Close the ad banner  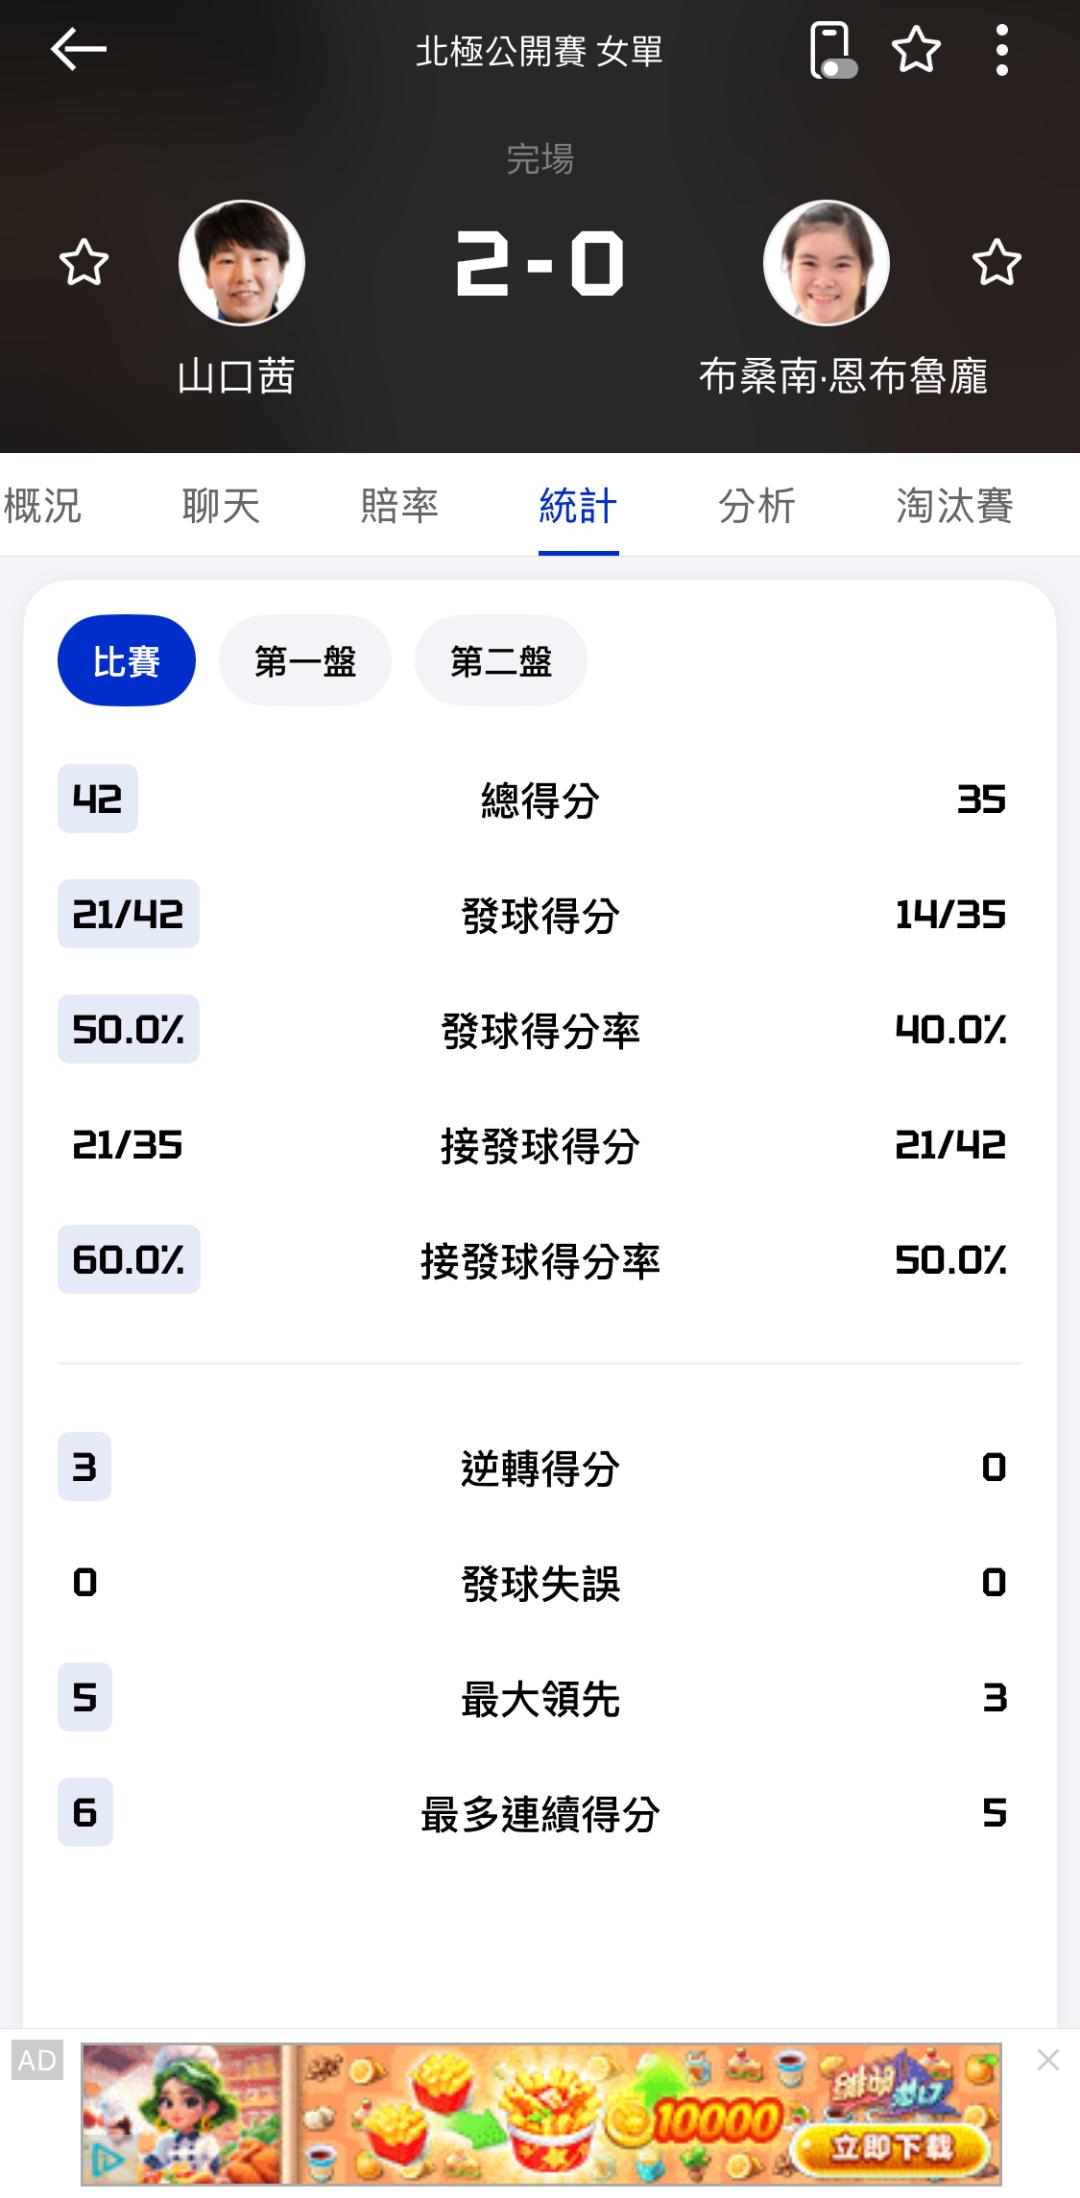(x=1047, y=2060)
